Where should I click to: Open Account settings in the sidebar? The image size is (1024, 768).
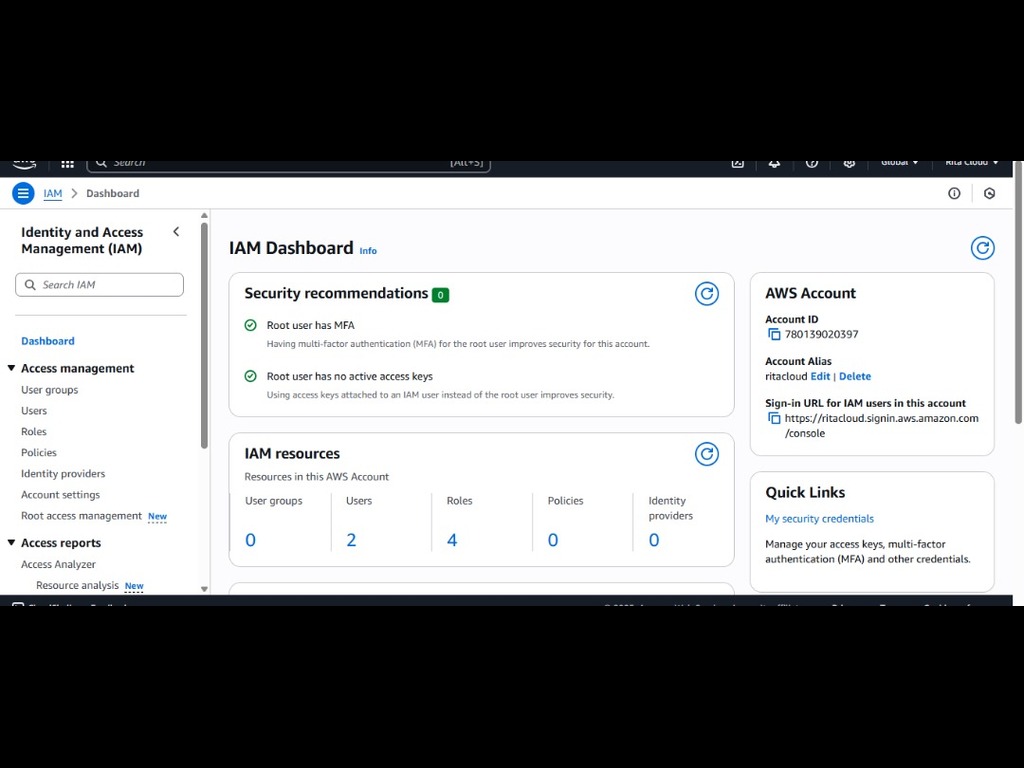(60, 495)
